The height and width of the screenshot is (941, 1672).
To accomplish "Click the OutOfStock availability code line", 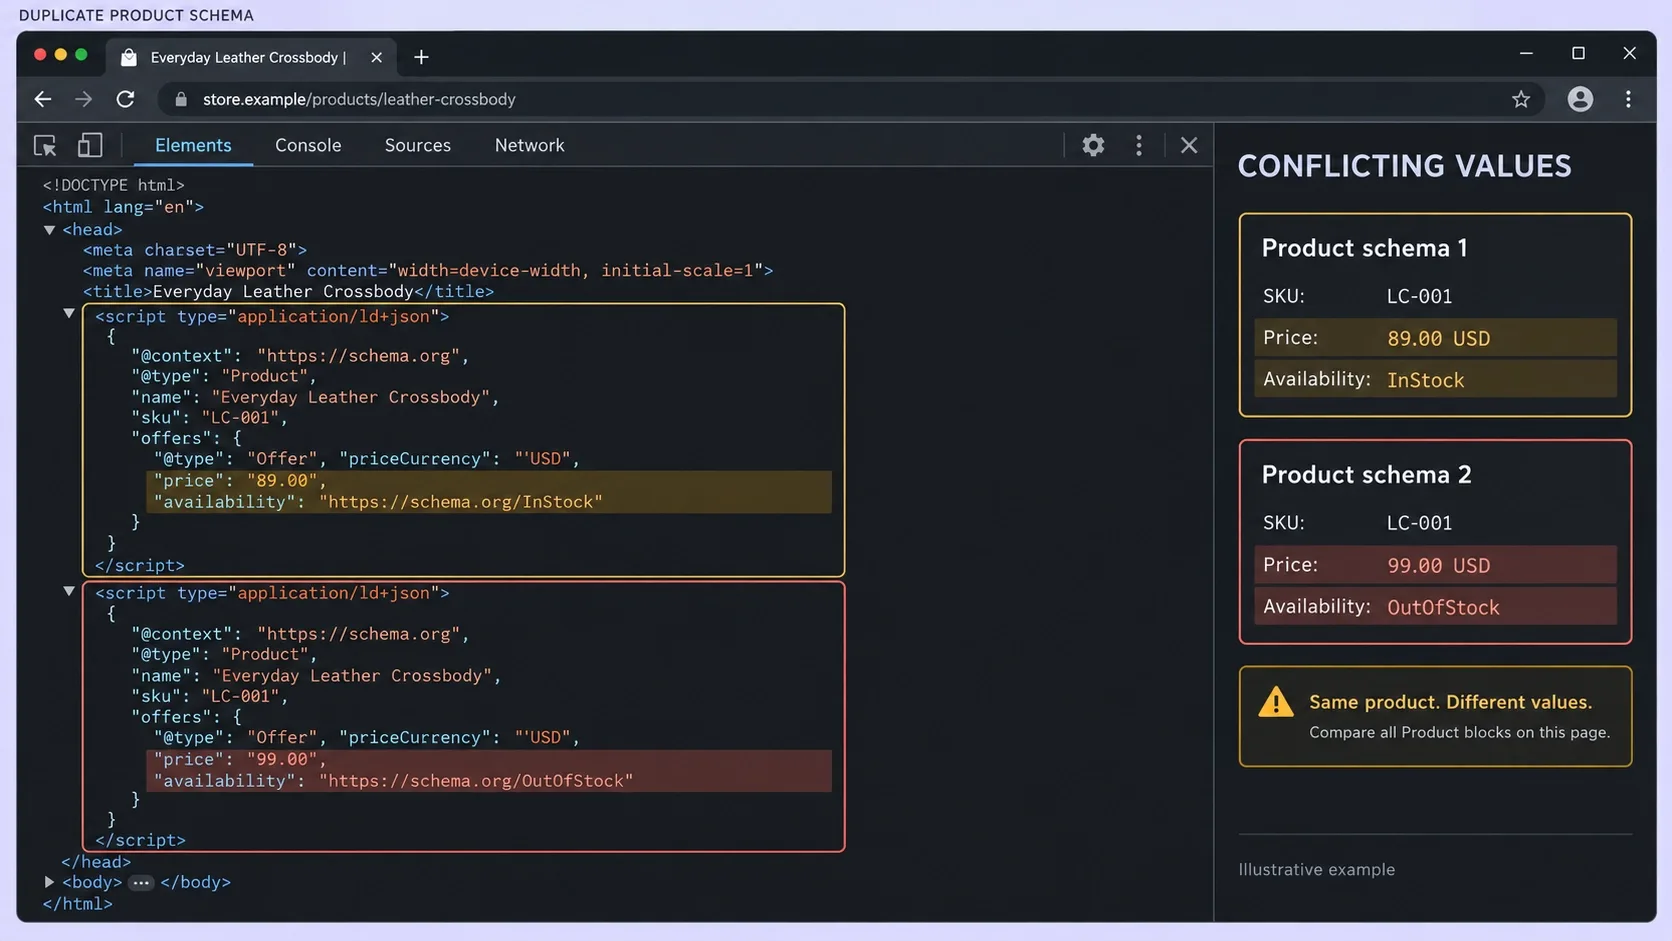I will [393, 781].
